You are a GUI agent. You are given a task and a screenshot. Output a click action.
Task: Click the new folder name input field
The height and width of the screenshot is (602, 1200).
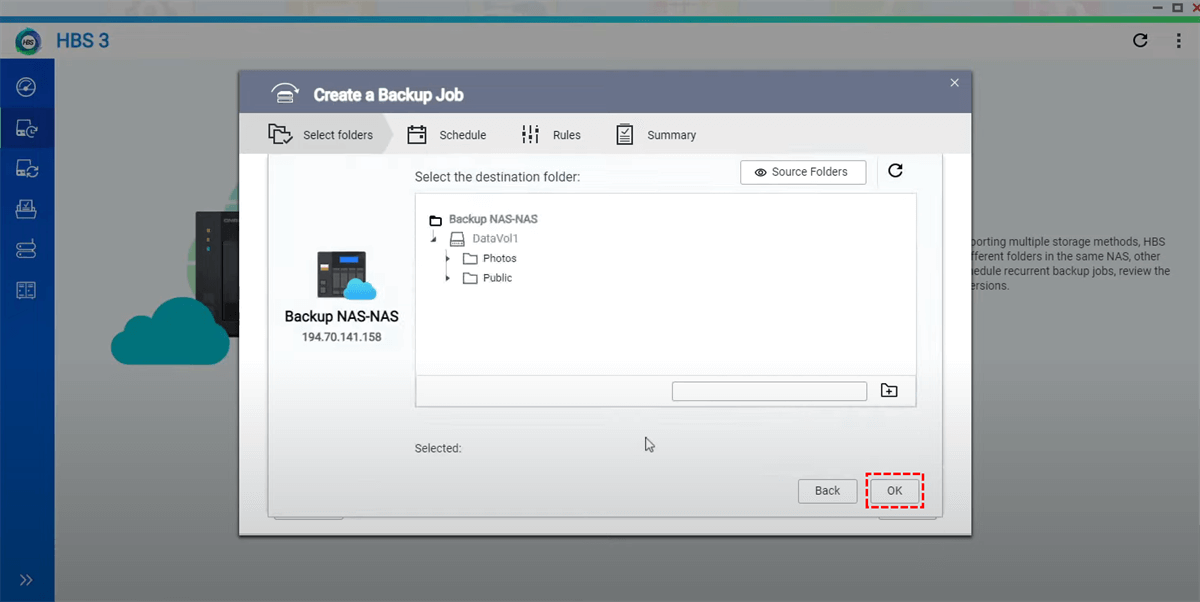769,391
